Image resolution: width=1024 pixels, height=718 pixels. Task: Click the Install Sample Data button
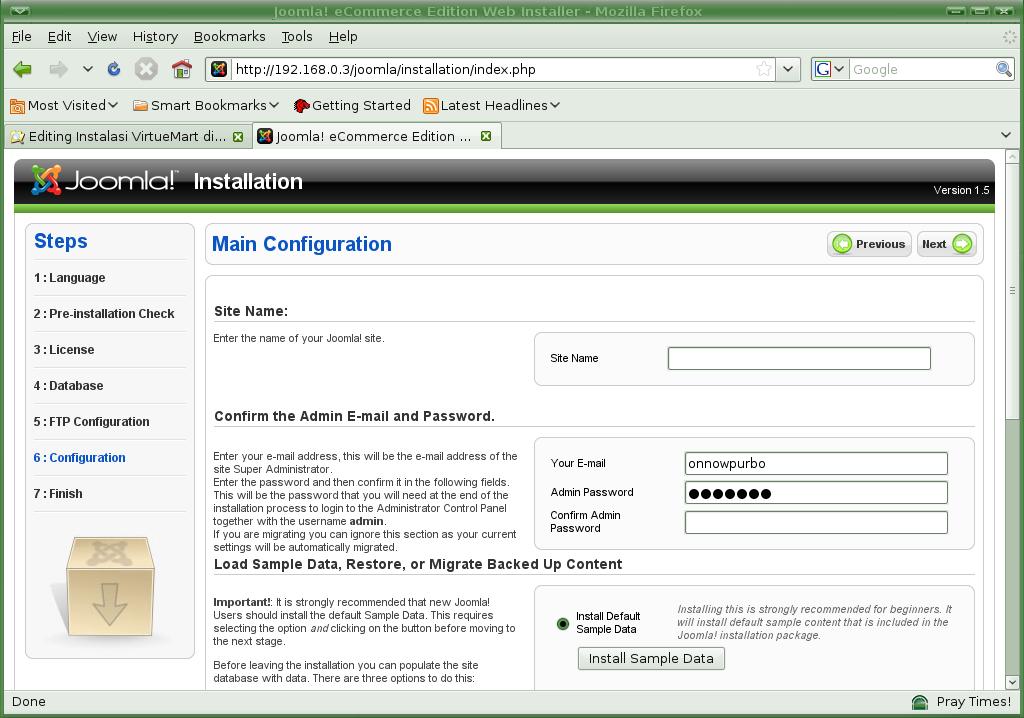[651, 659]
